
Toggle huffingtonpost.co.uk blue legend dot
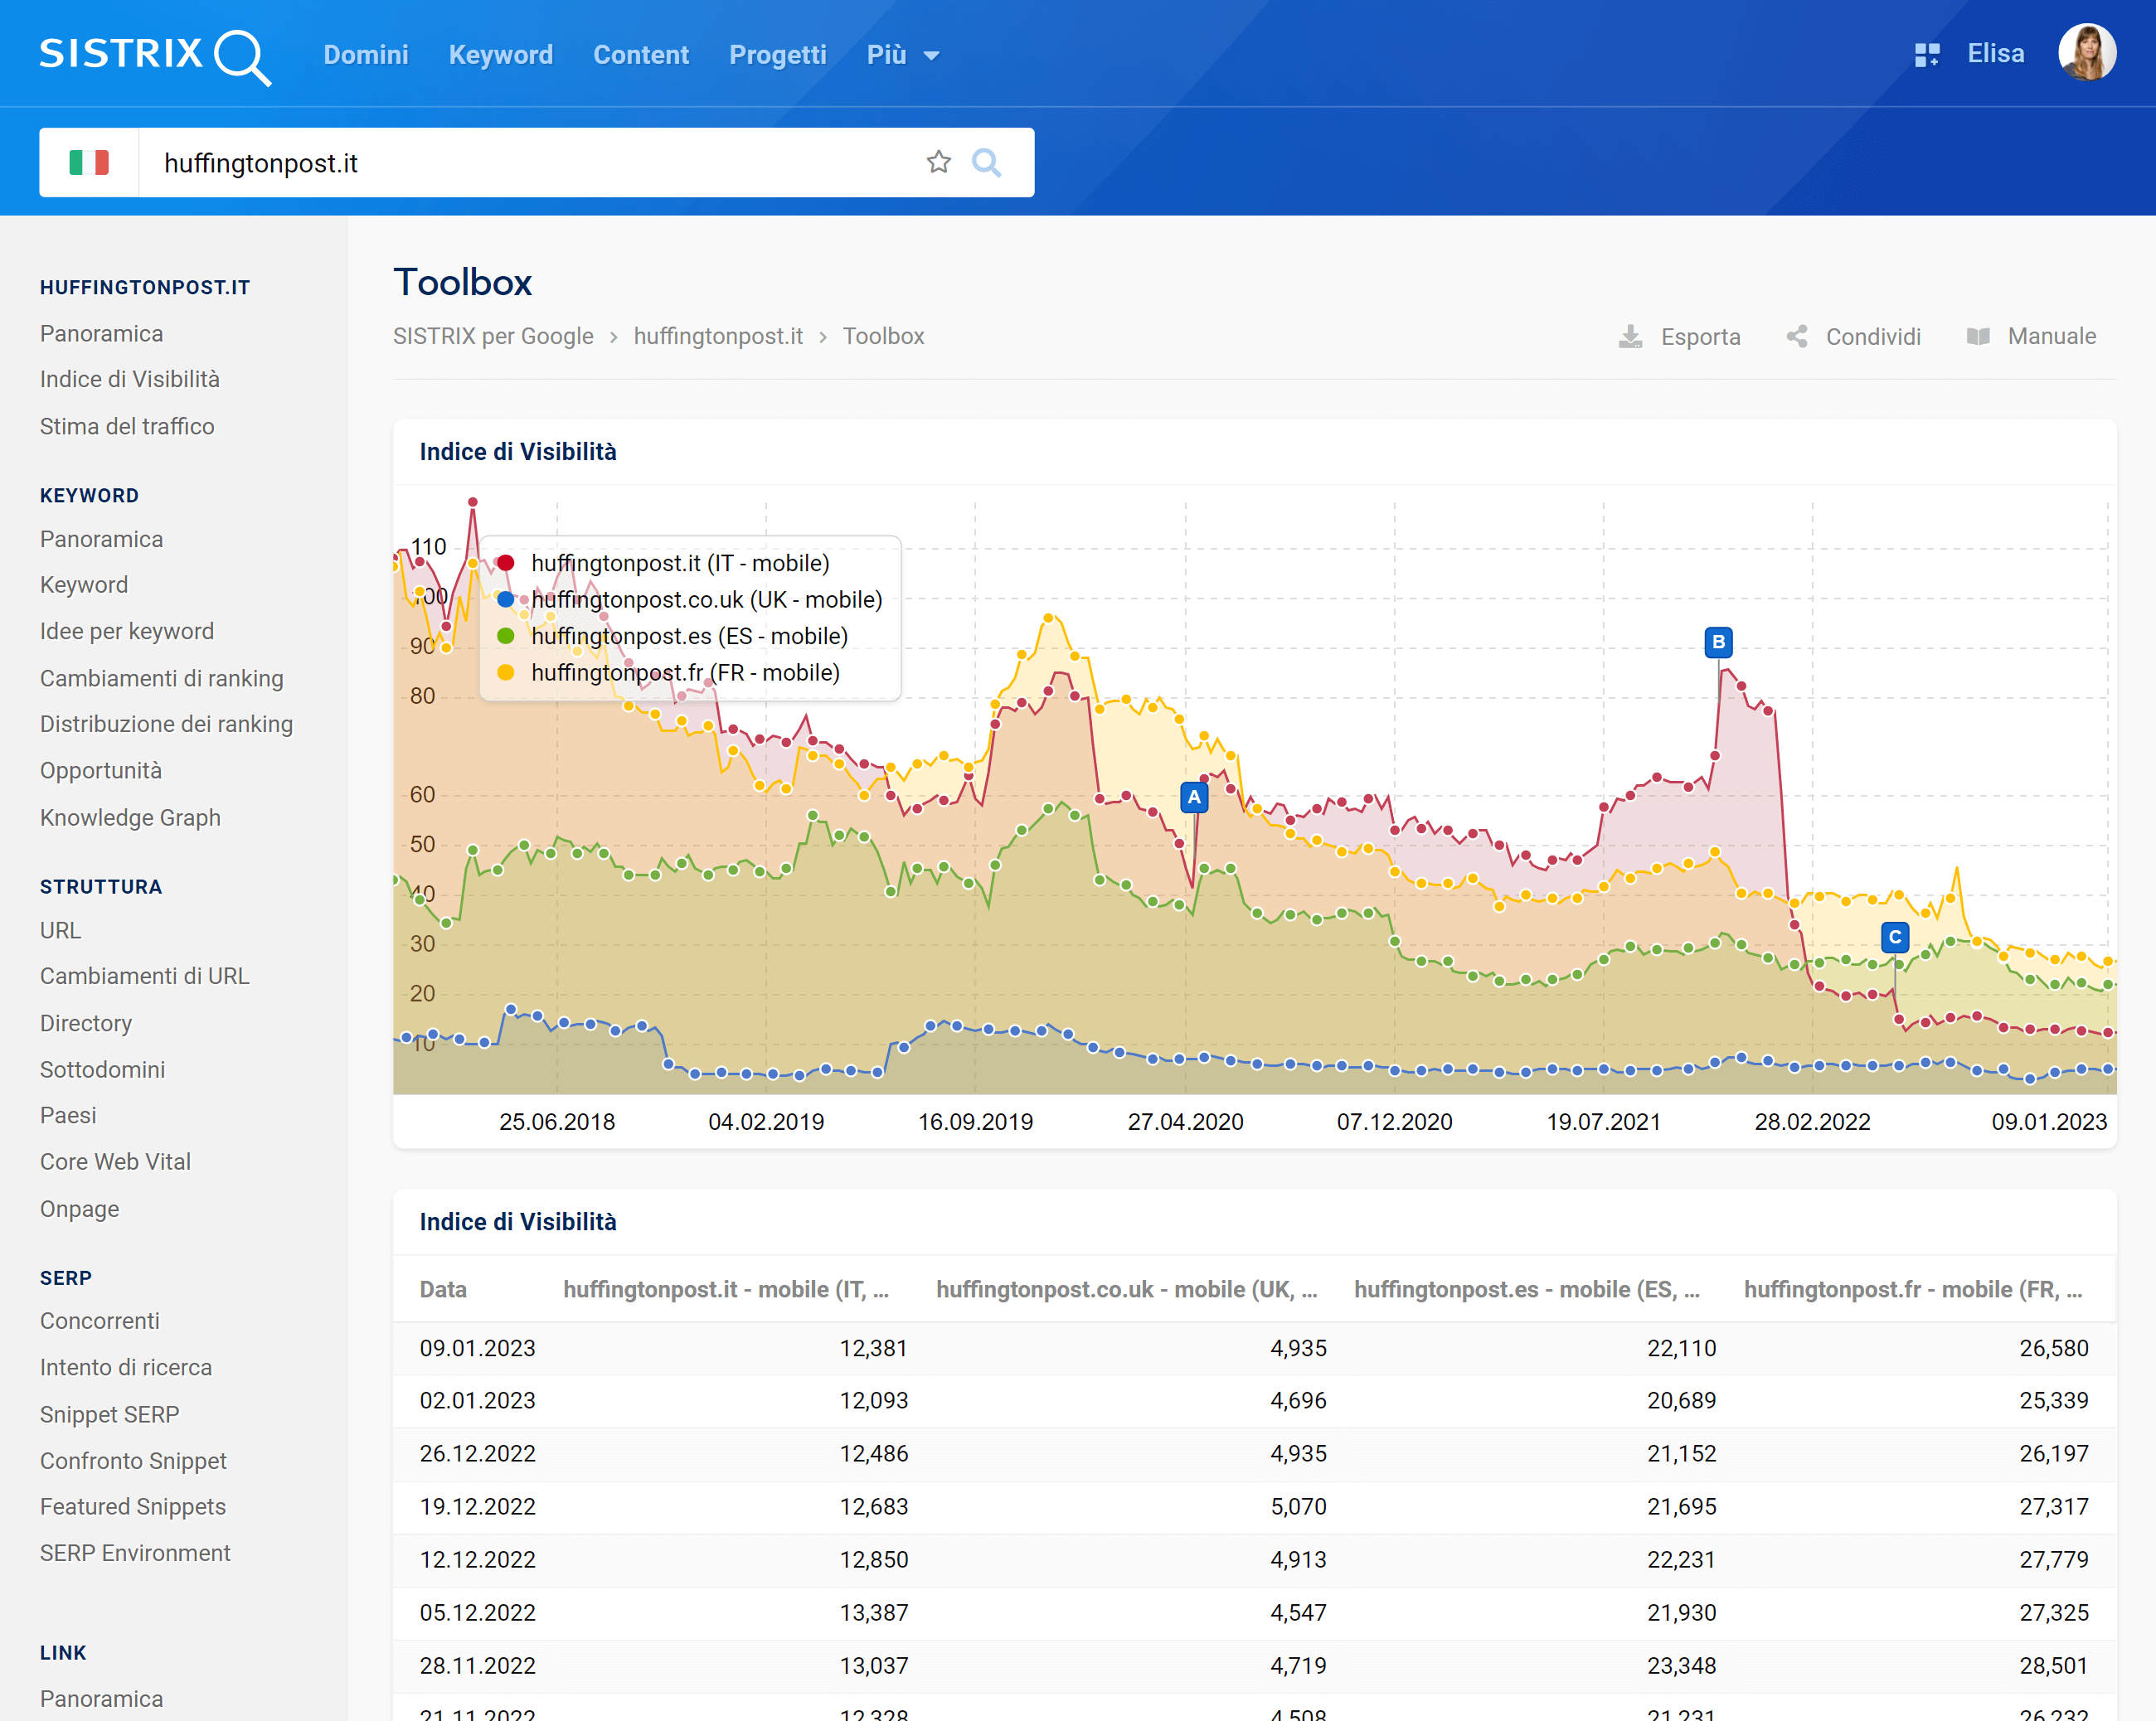click(506, 599)
